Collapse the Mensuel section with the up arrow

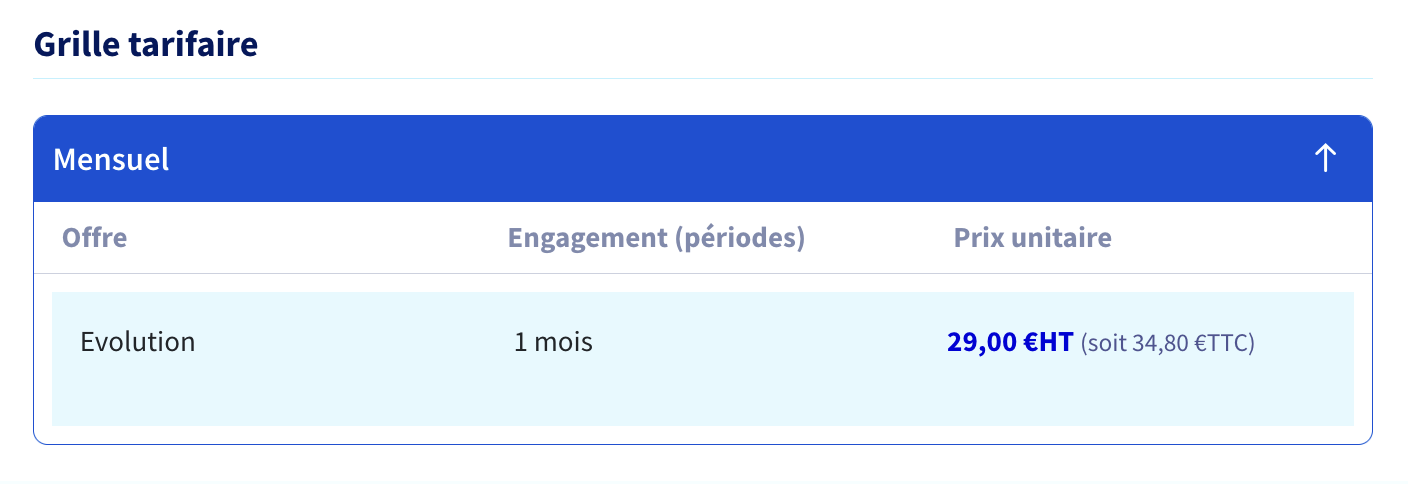pos(1325,158)
